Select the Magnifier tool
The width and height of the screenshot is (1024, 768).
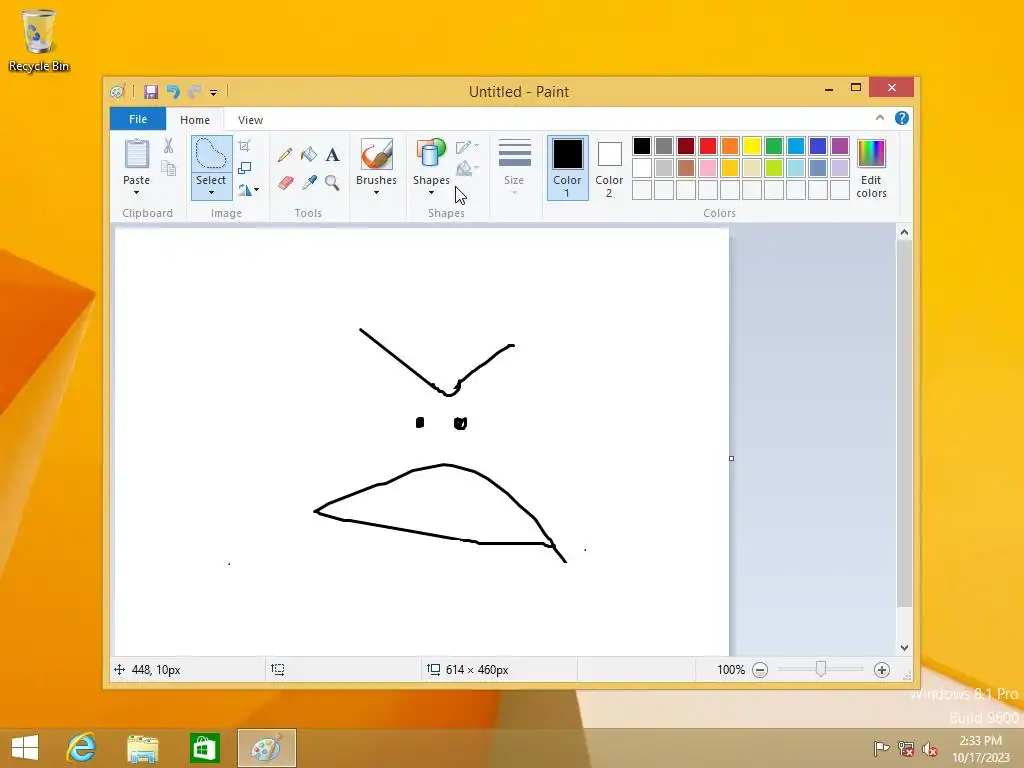click(332, 182)
